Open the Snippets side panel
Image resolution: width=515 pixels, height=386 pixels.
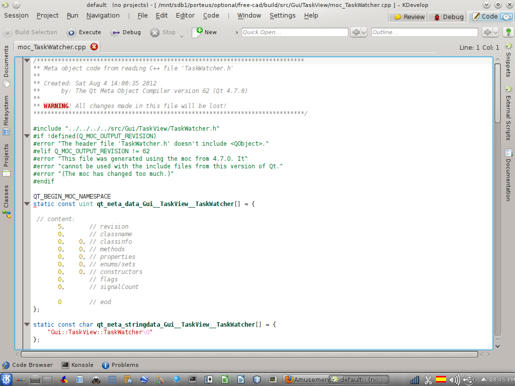pyautogui.click(x=509, y=61)
